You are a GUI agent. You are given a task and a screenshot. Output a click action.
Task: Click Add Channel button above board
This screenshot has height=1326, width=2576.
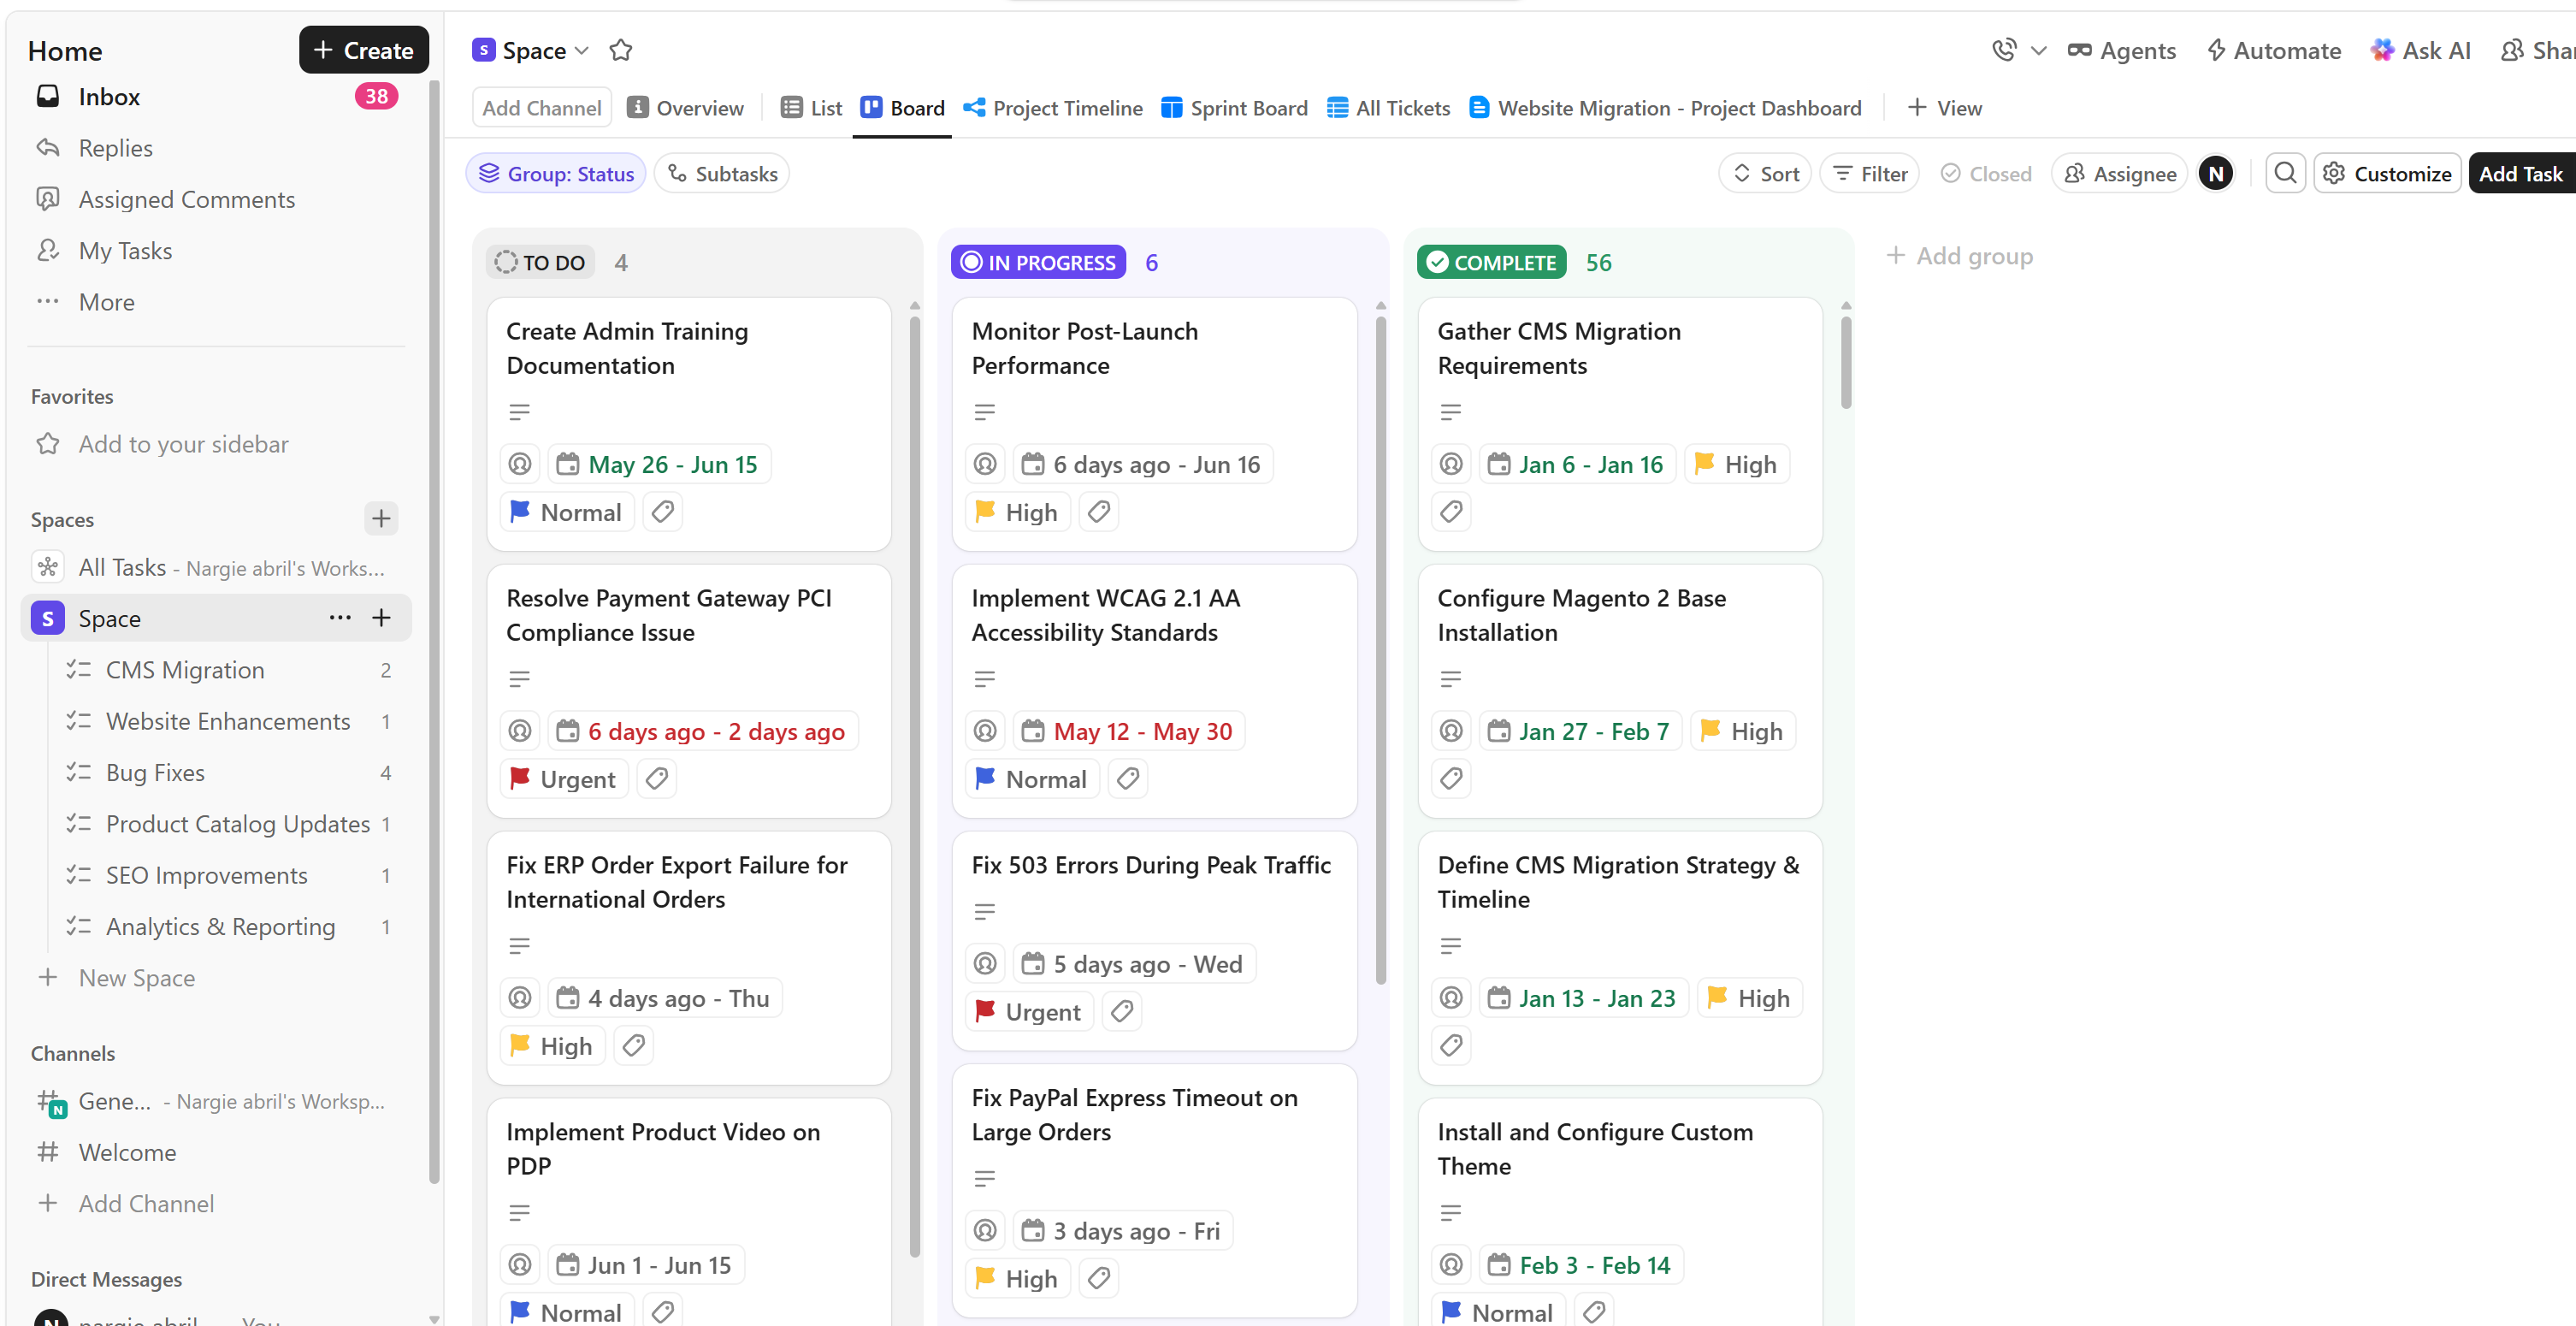click(541, 108)
